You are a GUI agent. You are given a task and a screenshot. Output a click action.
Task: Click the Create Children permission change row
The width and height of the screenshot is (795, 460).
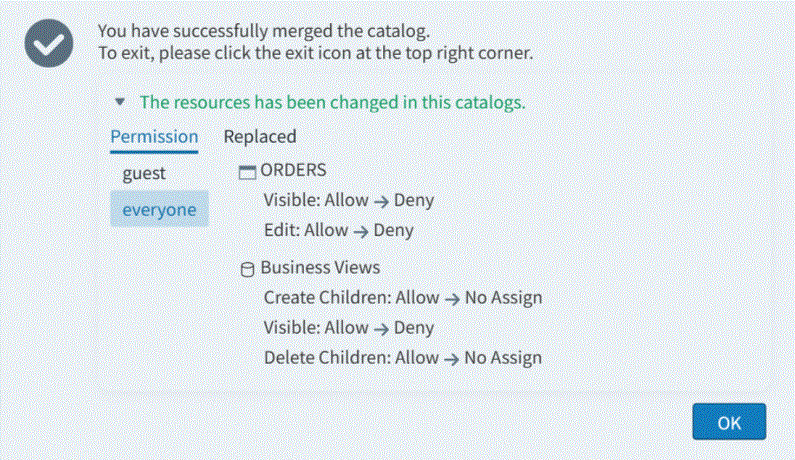403,298
